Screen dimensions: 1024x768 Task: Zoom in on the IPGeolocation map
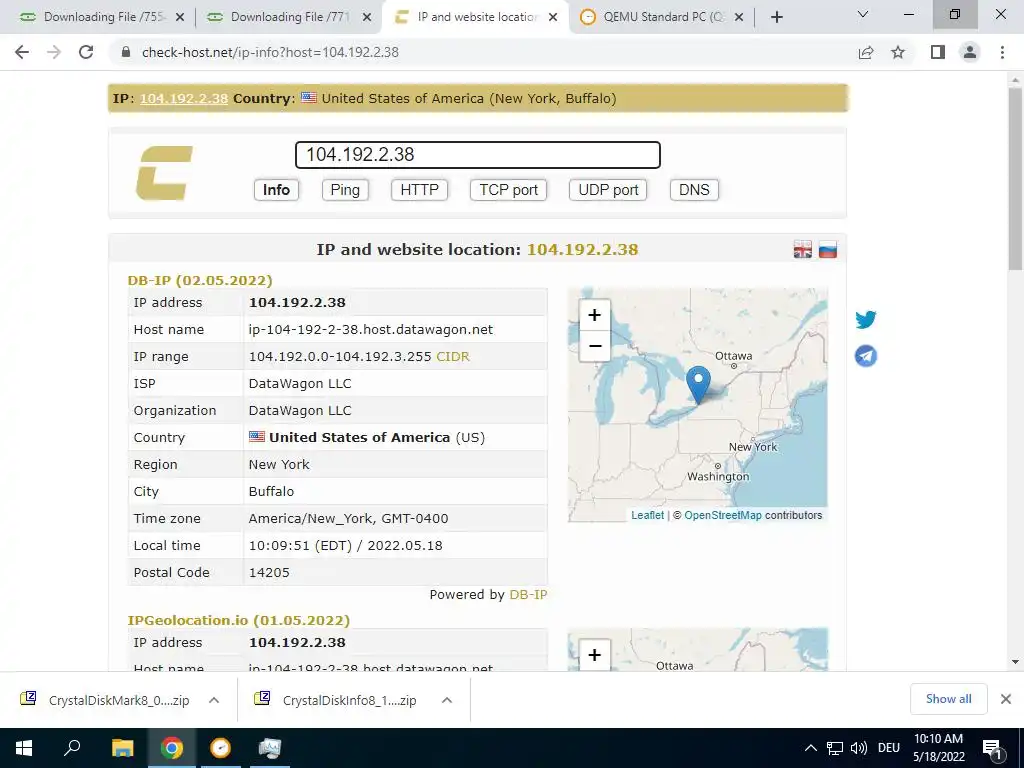click(594, 654)
